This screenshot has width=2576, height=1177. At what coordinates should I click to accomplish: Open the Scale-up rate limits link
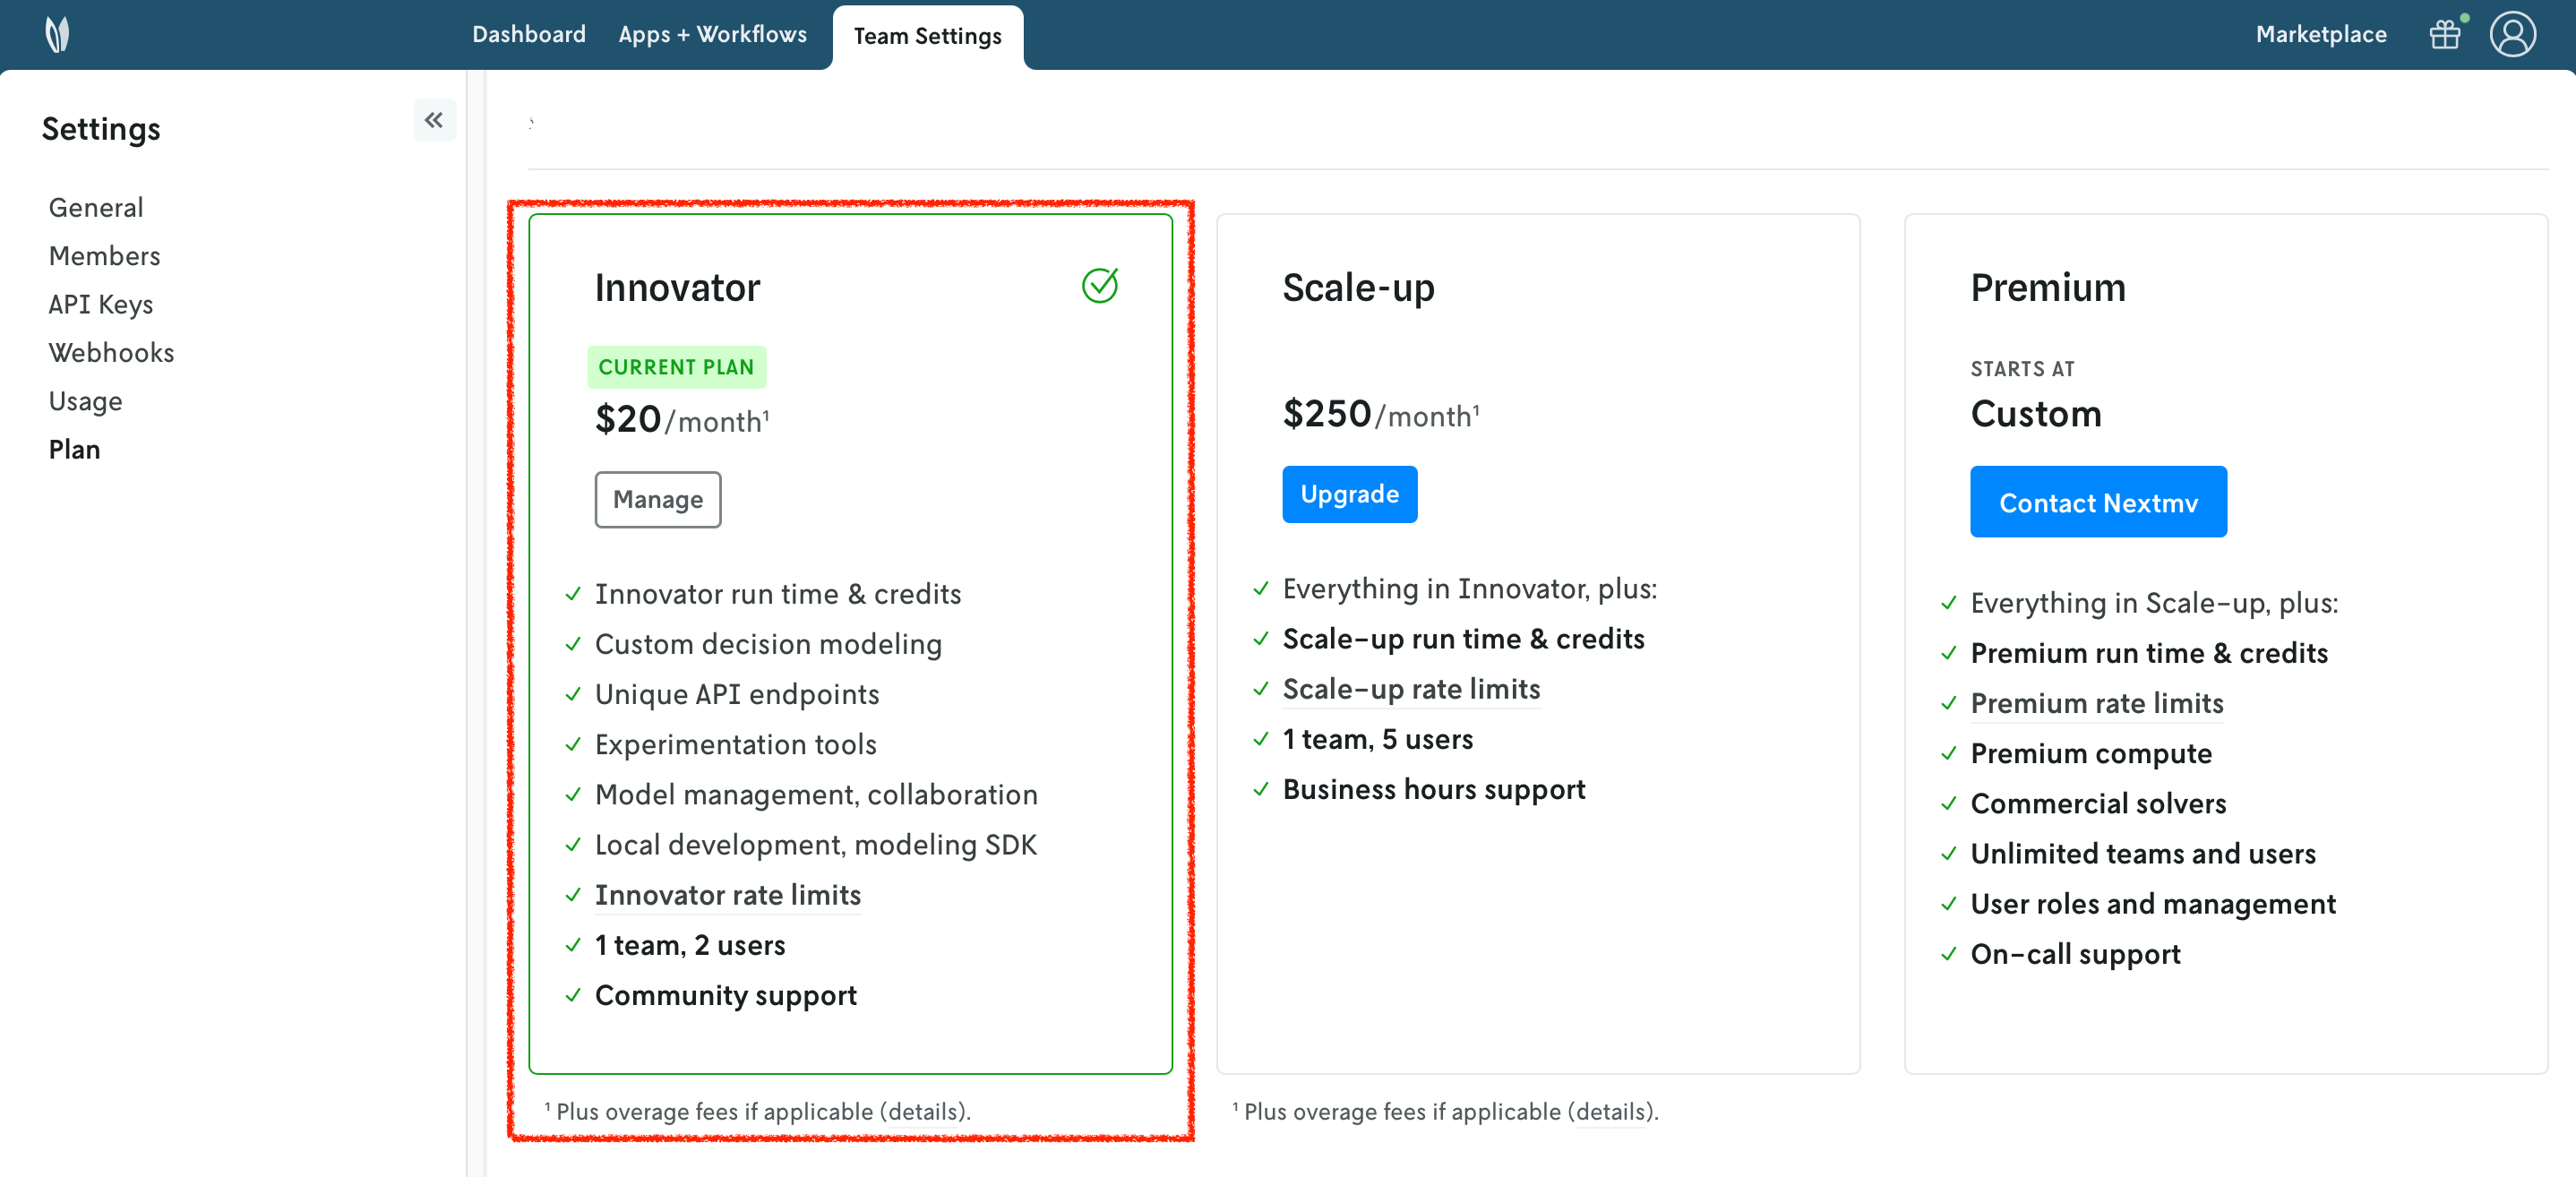[1410, 689]
